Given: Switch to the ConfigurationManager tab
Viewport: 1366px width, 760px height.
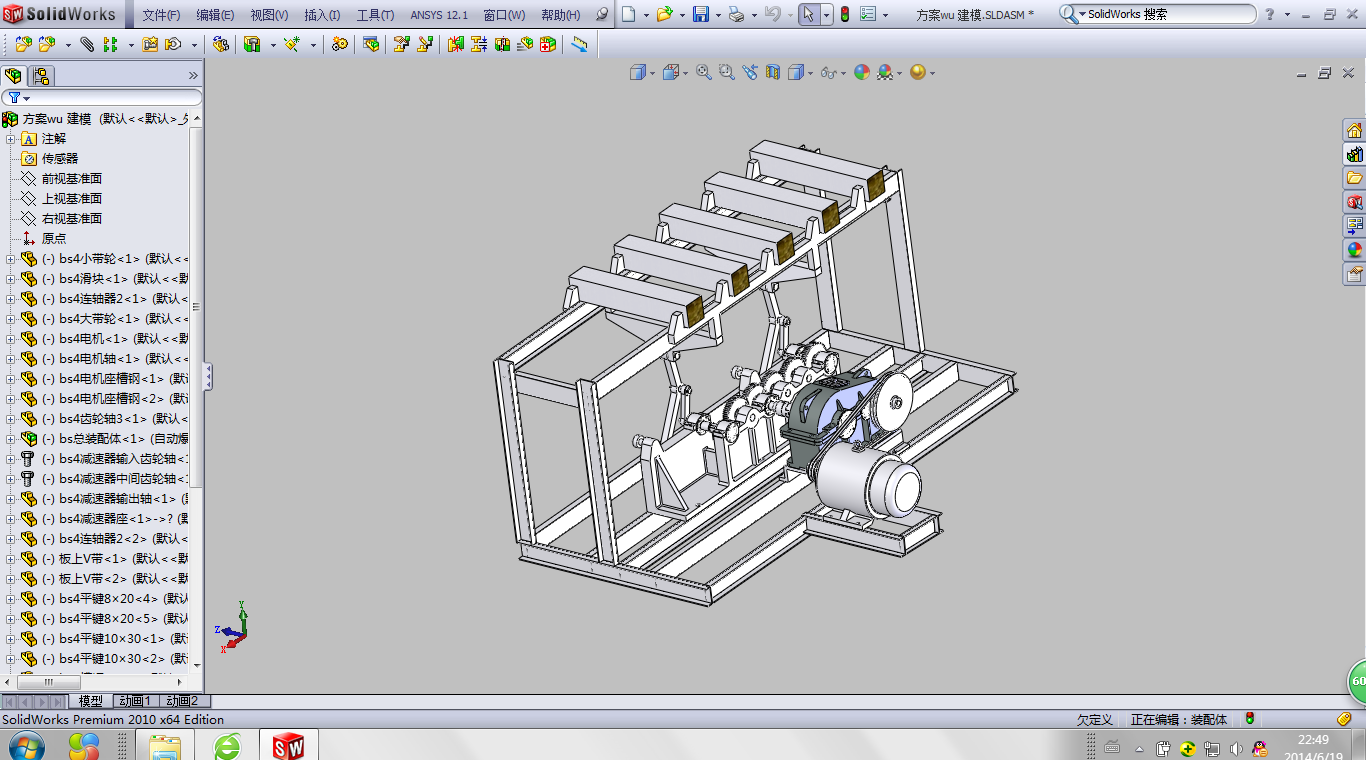Looking at the screenshot, I should pyautogui.click(x=41, y=76).
